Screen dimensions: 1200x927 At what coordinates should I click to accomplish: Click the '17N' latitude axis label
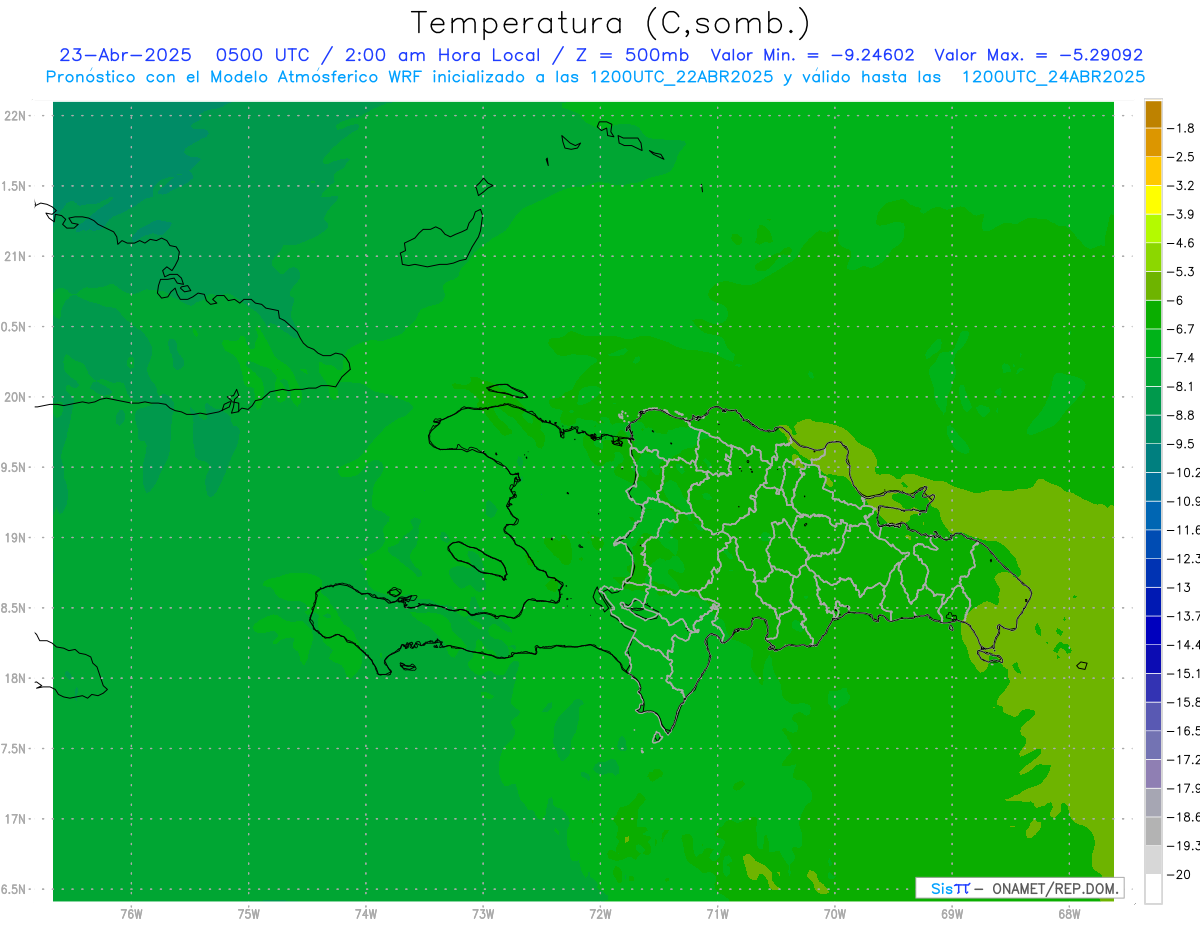click(x=15, y=819)
